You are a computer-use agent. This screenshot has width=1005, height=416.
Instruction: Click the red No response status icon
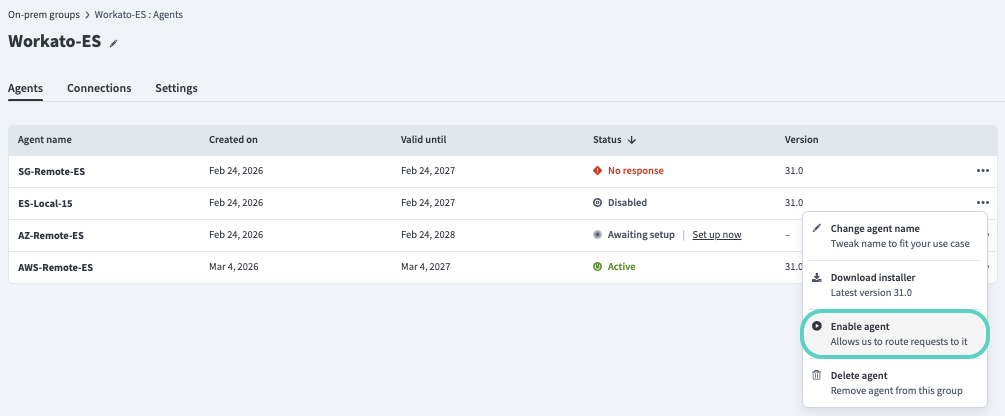point(598,171)
